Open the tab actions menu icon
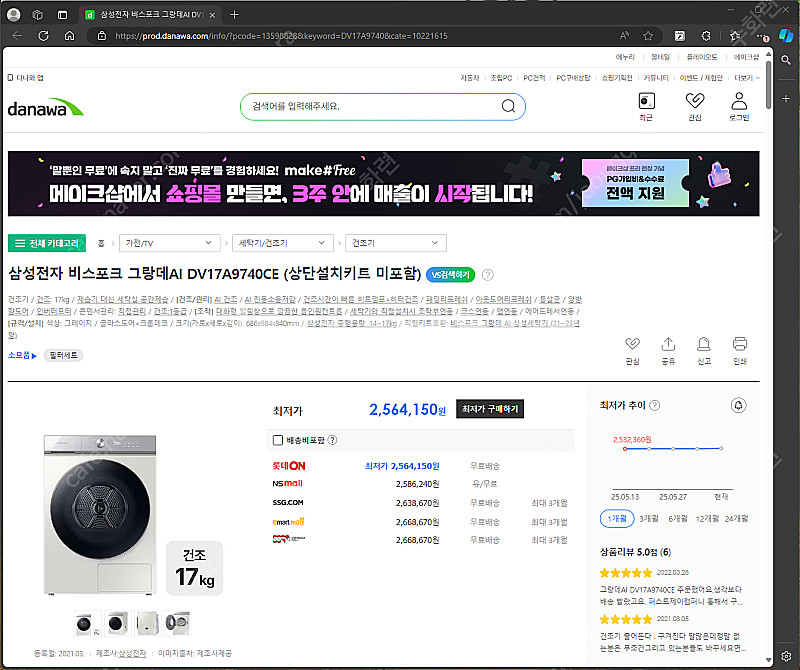The image size is (800, 670). [62, 15]
